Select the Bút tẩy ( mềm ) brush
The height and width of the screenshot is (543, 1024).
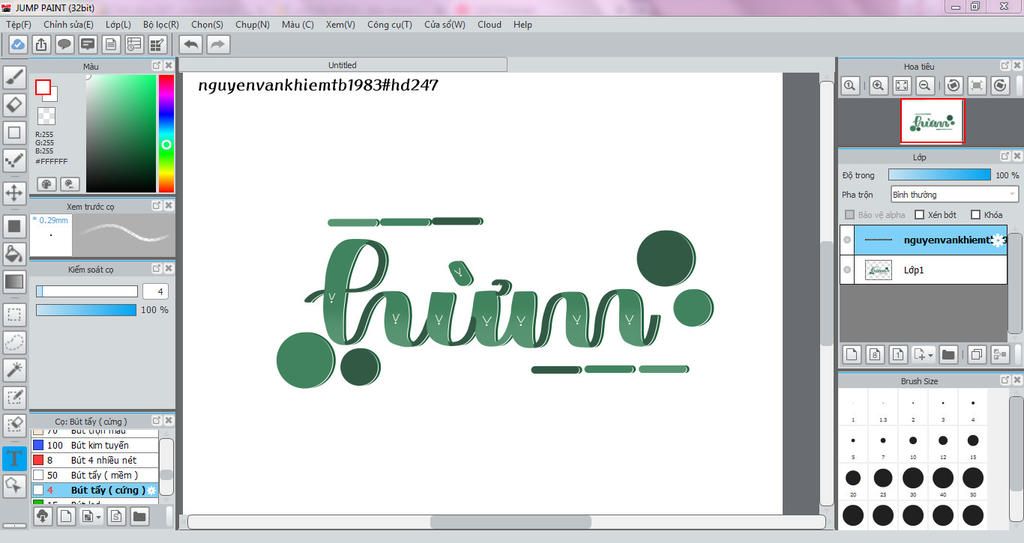(x=95, y=475)
